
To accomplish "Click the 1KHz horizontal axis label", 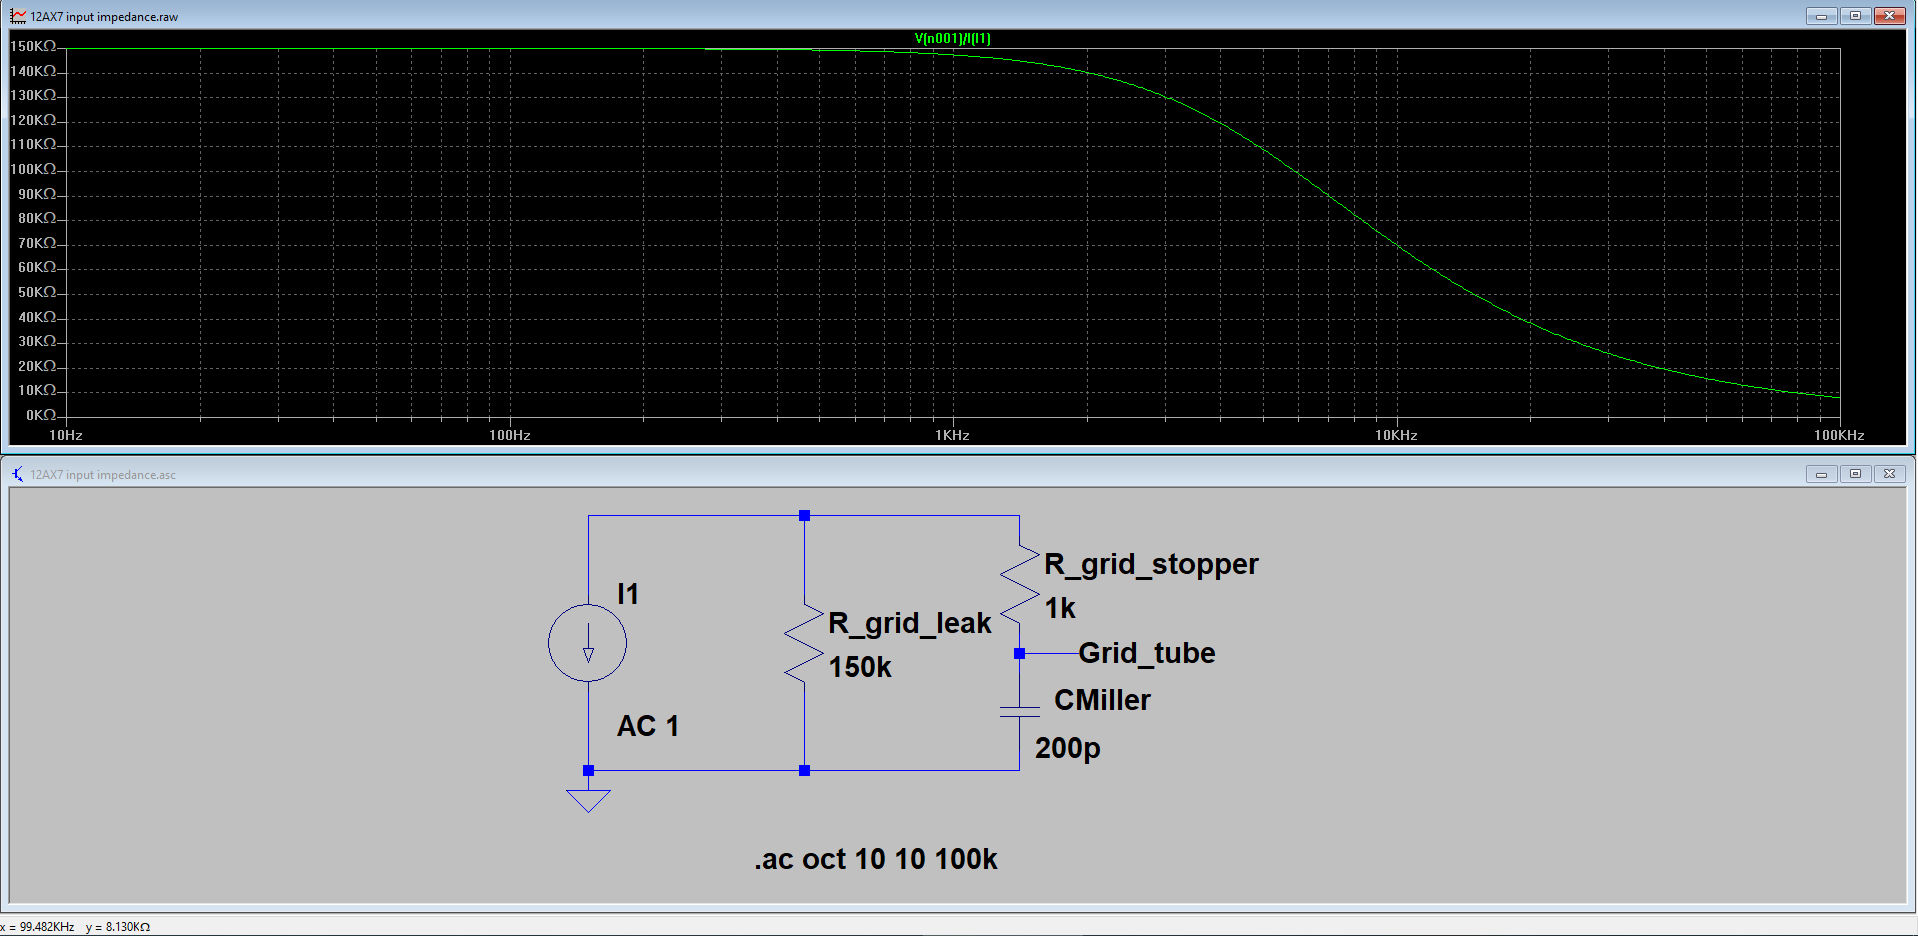I will point(952,435).
